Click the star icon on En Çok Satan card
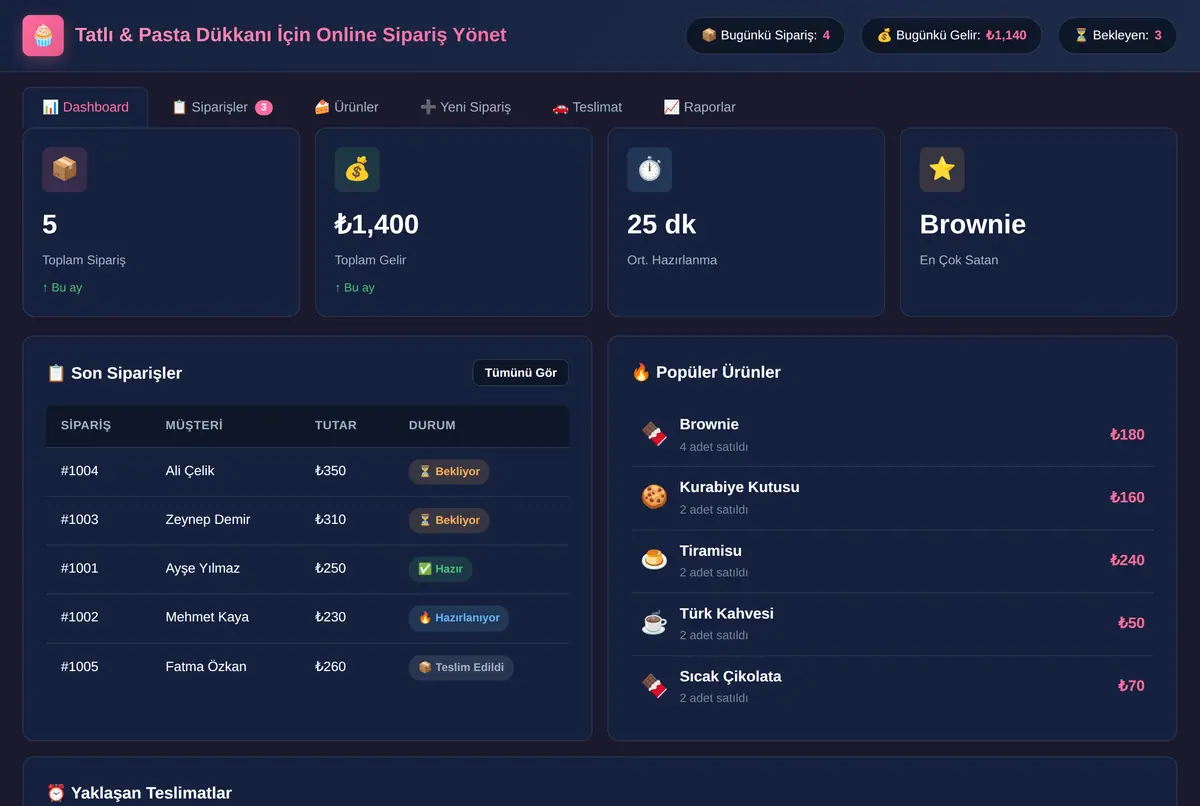 point(942,170)
